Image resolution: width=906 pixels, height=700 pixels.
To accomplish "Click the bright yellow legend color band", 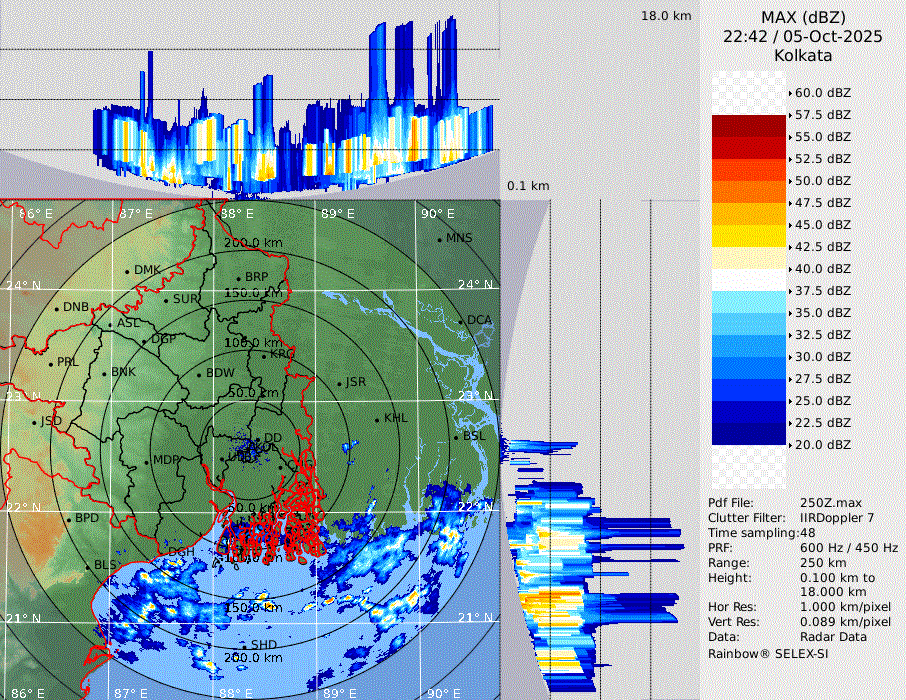I will pyautogui.click(x=749, y=236).
